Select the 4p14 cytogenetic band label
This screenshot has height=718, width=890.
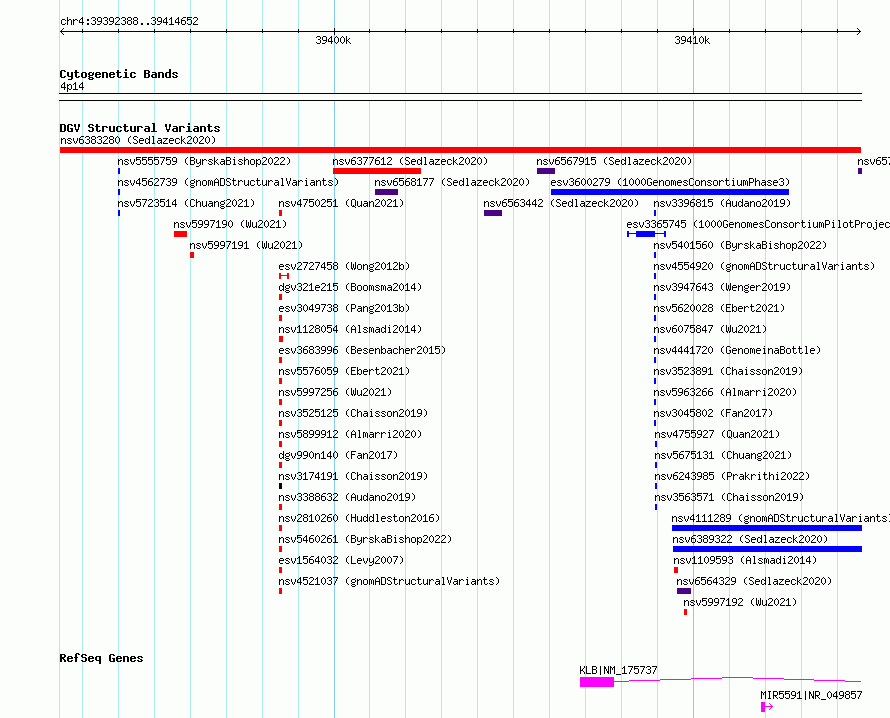click(x=72, y=86)
